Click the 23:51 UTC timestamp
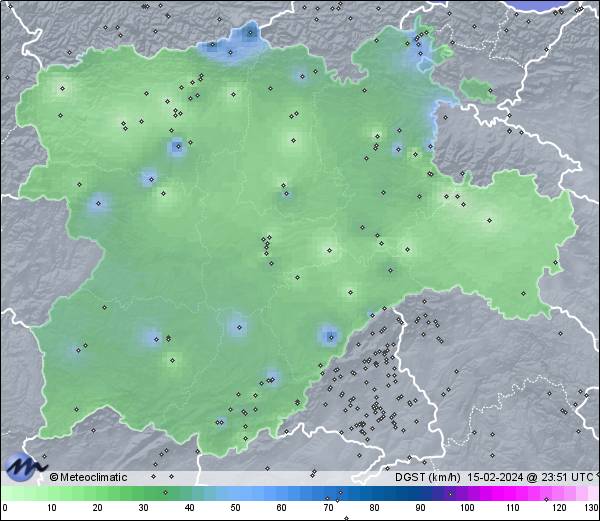 click(x=566, y=477)
